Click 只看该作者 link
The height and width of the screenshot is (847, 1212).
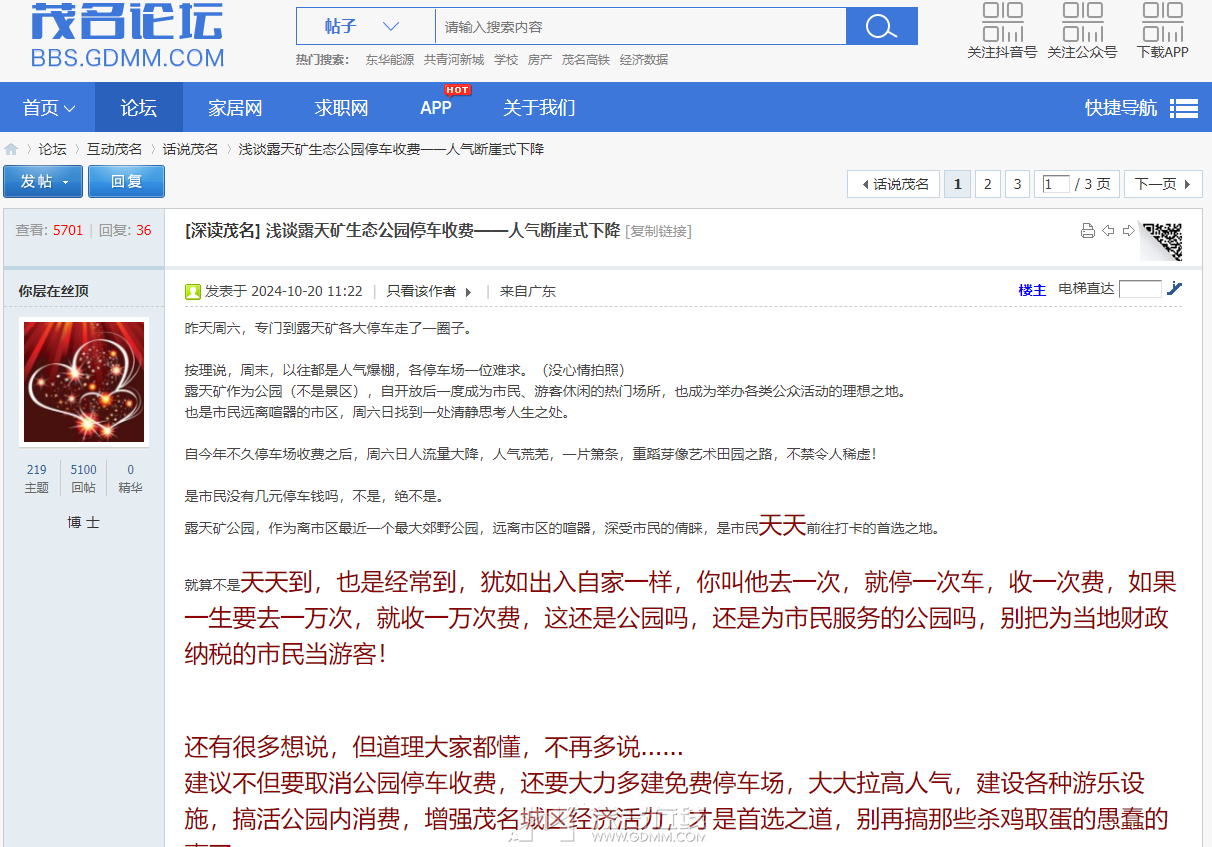click(x=421, y=291)
